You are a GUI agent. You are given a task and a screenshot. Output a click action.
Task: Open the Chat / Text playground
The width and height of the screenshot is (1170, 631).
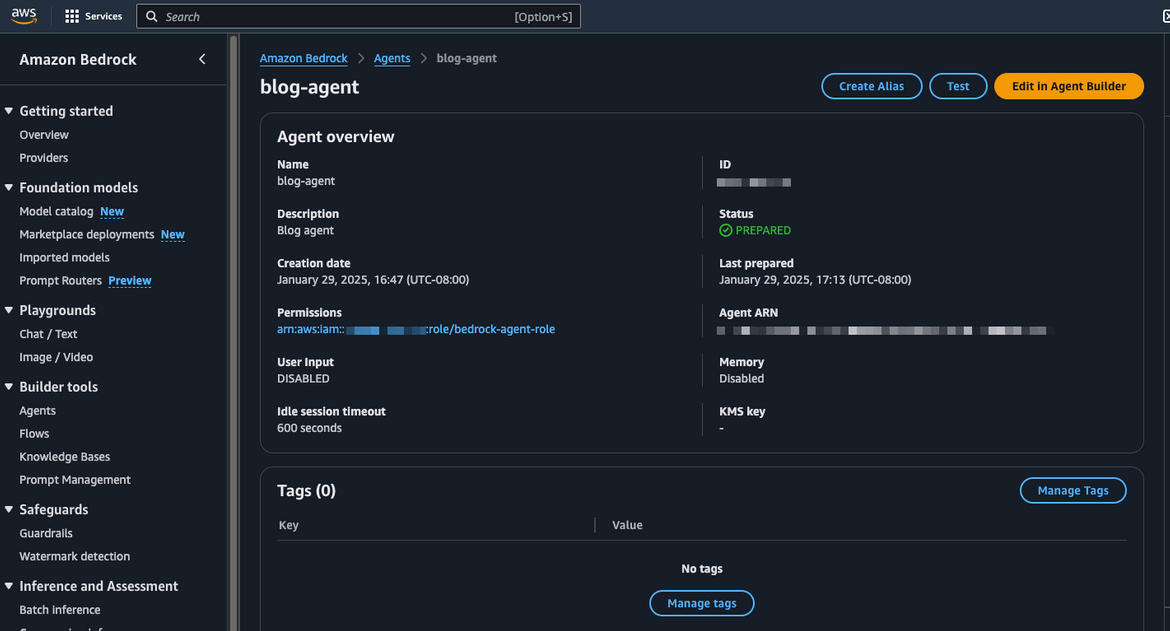tap(49, 334)
